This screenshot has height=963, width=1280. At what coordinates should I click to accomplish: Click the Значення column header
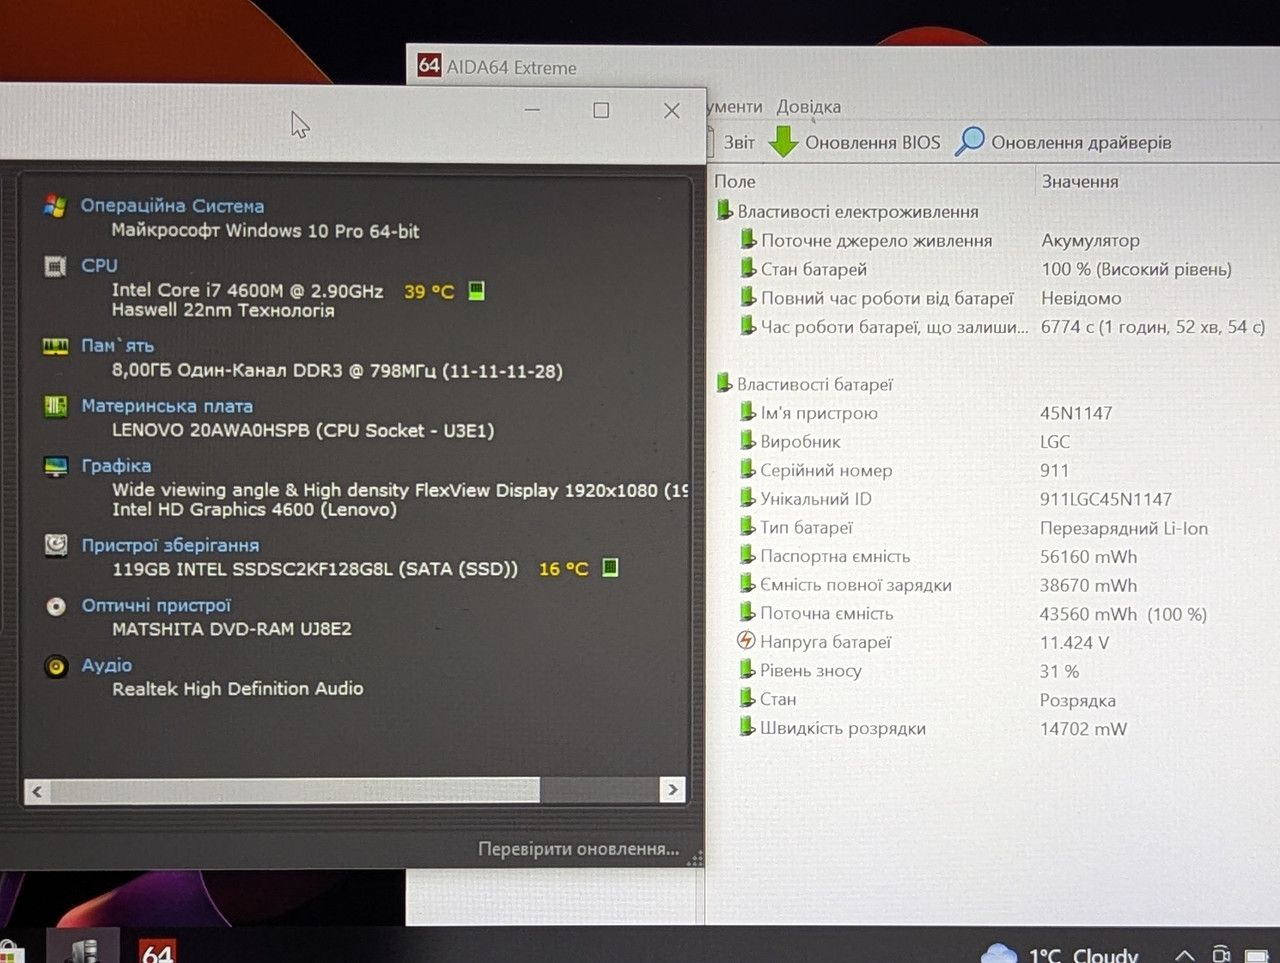tap(1080, 181)
